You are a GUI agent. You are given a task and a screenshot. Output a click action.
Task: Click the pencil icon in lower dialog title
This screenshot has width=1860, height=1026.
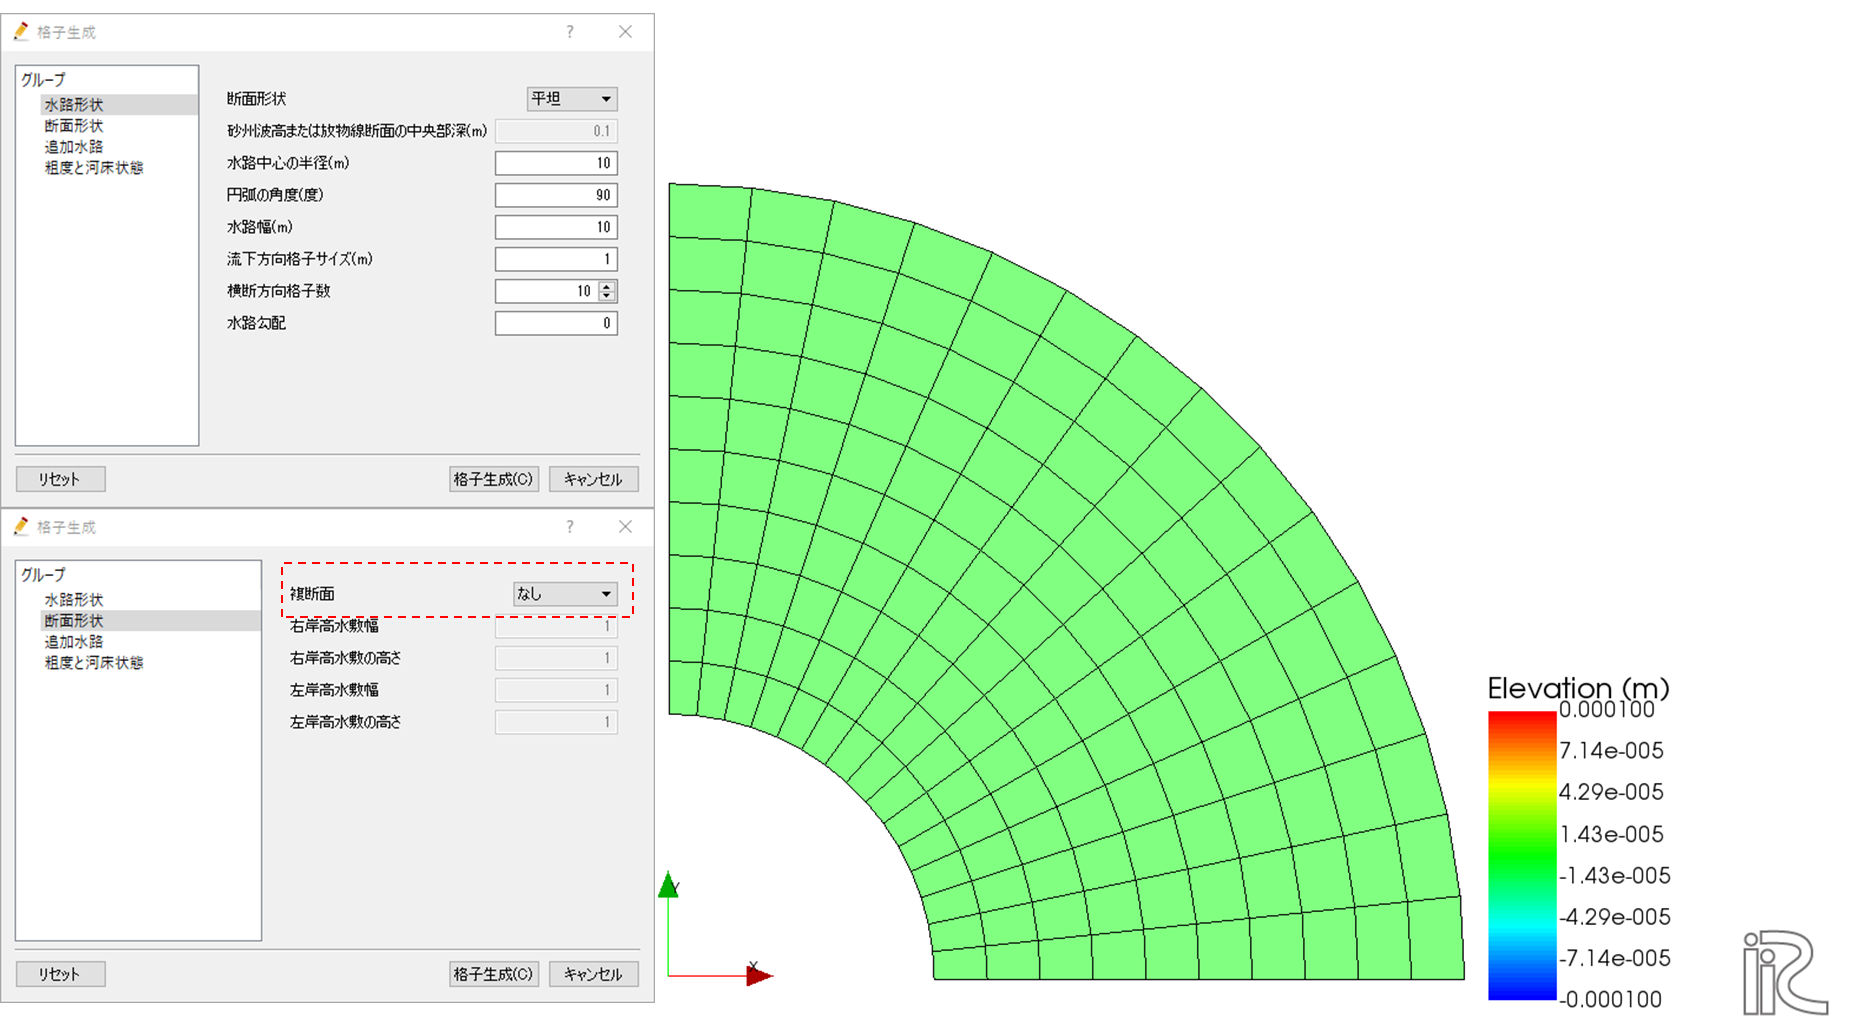(x=21, y=526)
